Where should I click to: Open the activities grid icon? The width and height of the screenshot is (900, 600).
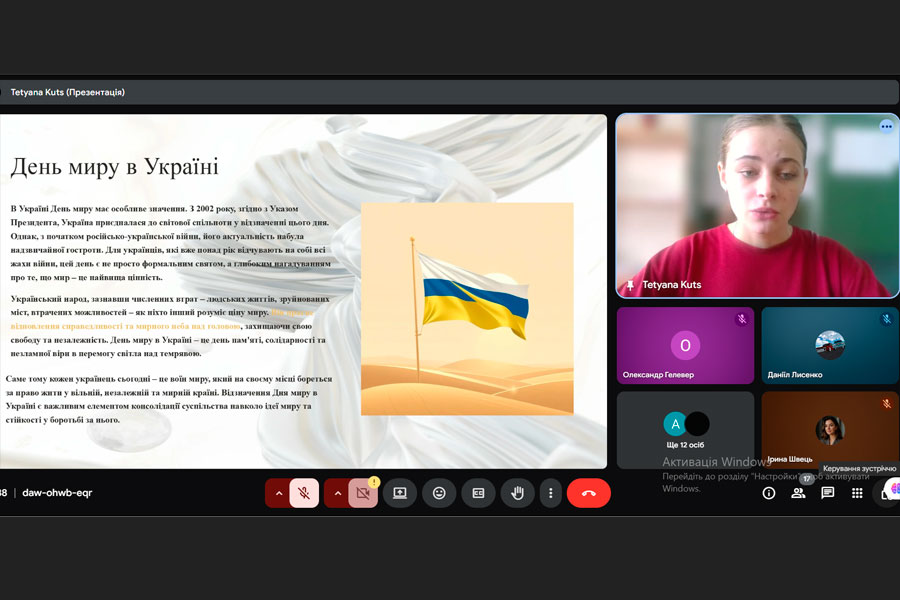(857, 493)
